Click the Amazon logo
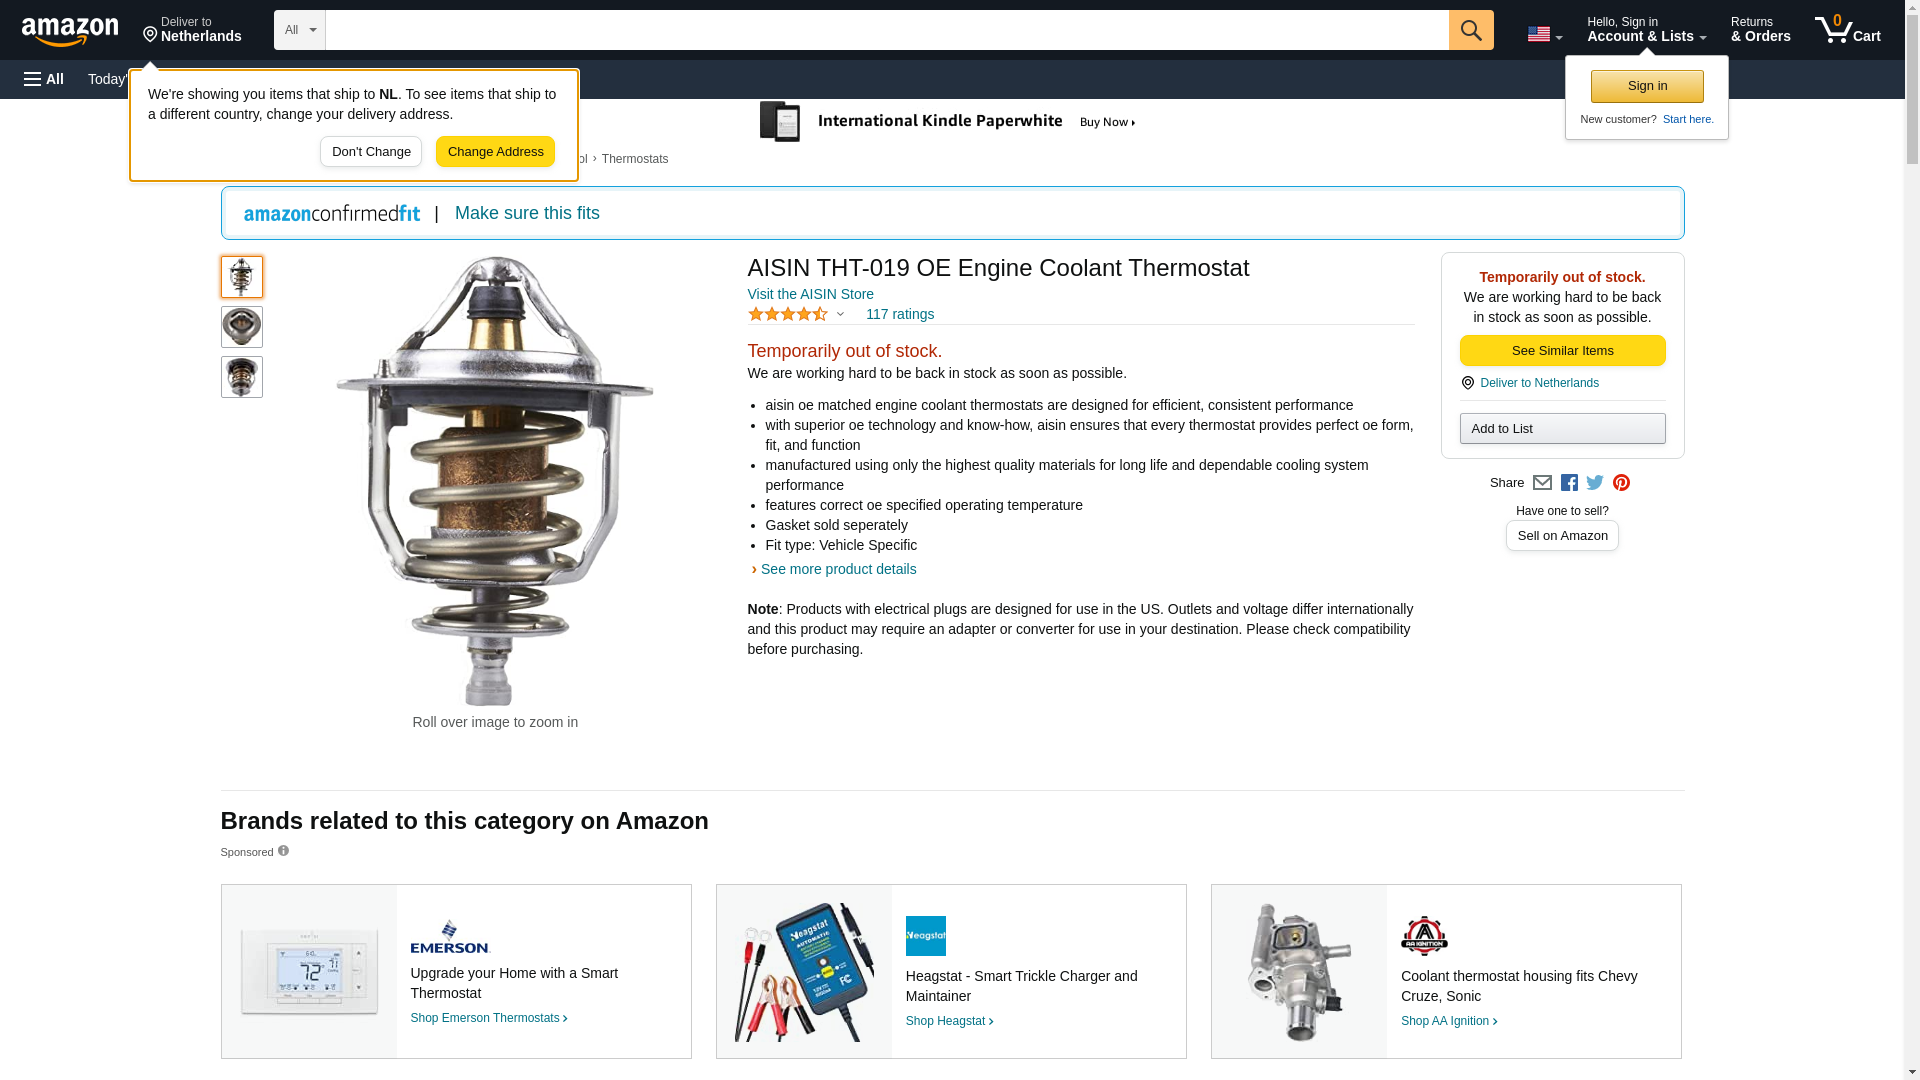 (70, 31)
